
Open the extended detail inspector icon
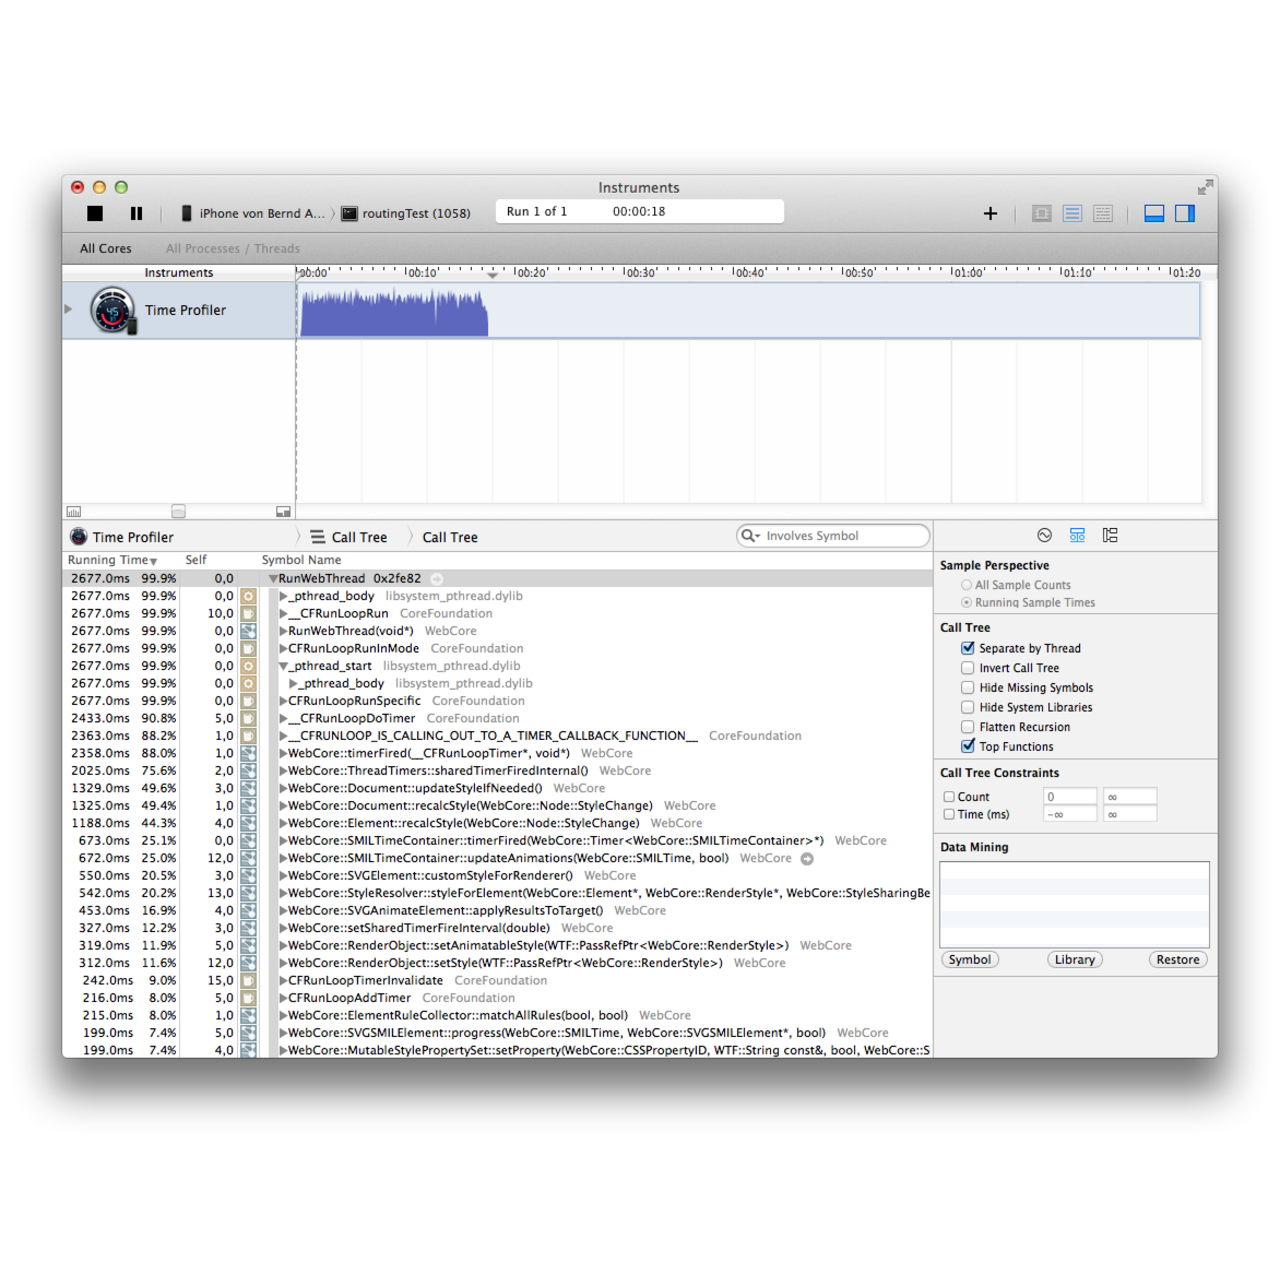pyautogui.click(x=1110, y=536)
